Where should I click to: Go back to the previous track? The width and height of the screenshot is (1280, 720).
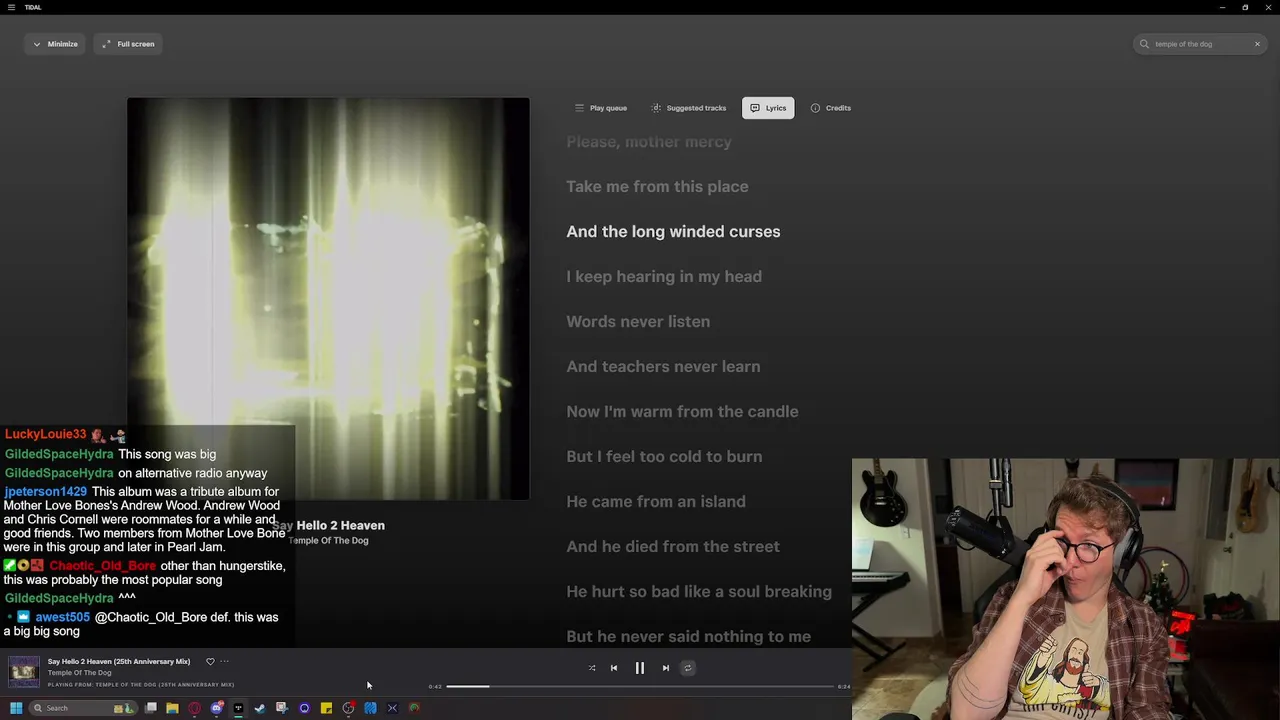(x=614, y=668)
